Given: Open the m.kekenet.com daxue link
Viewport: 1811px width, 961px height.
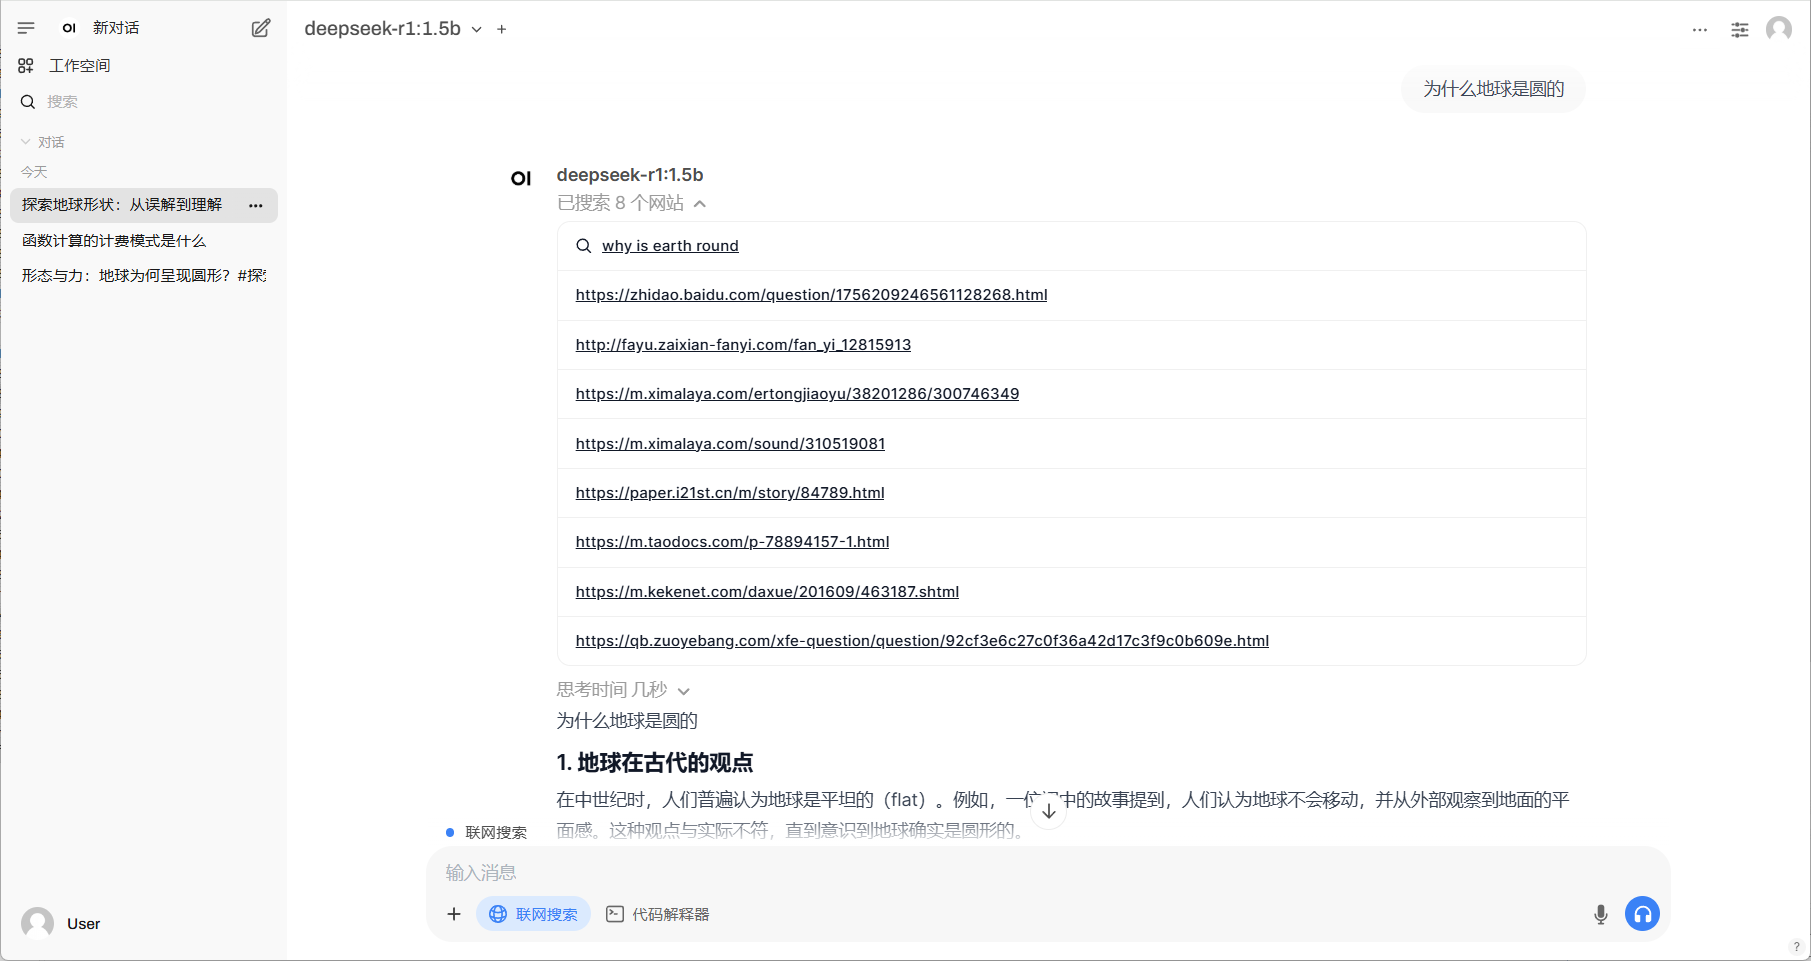Looking at the screenshot, I should tap(767, 592).
